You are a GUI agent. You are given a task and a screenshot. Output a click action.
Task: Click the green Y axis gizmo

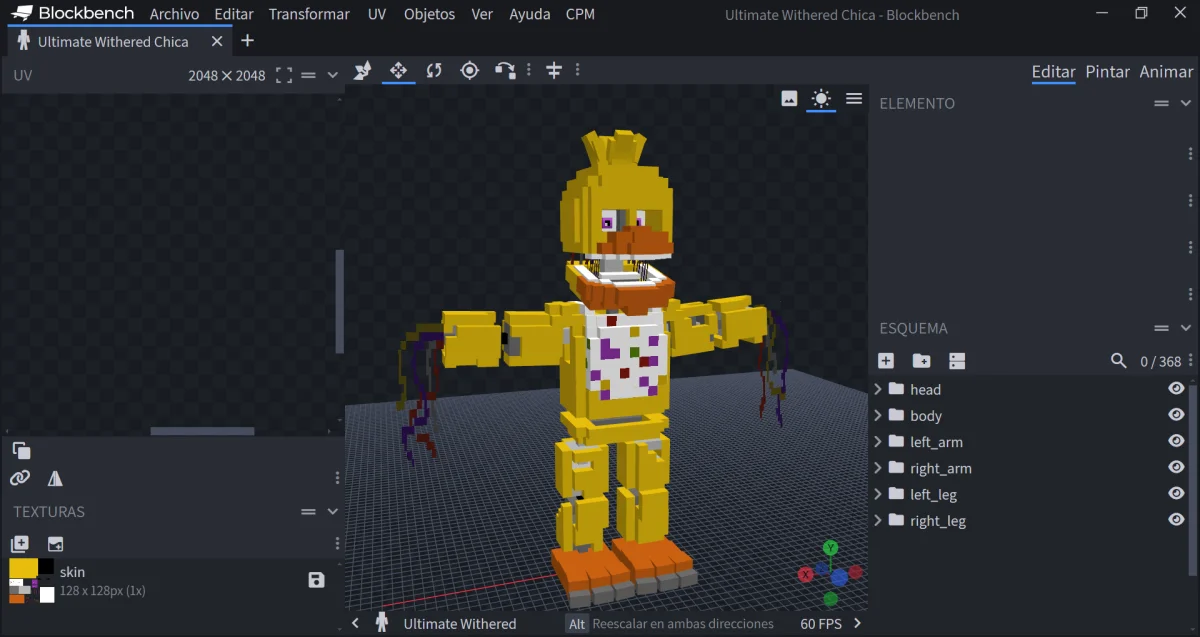[830, 548]
